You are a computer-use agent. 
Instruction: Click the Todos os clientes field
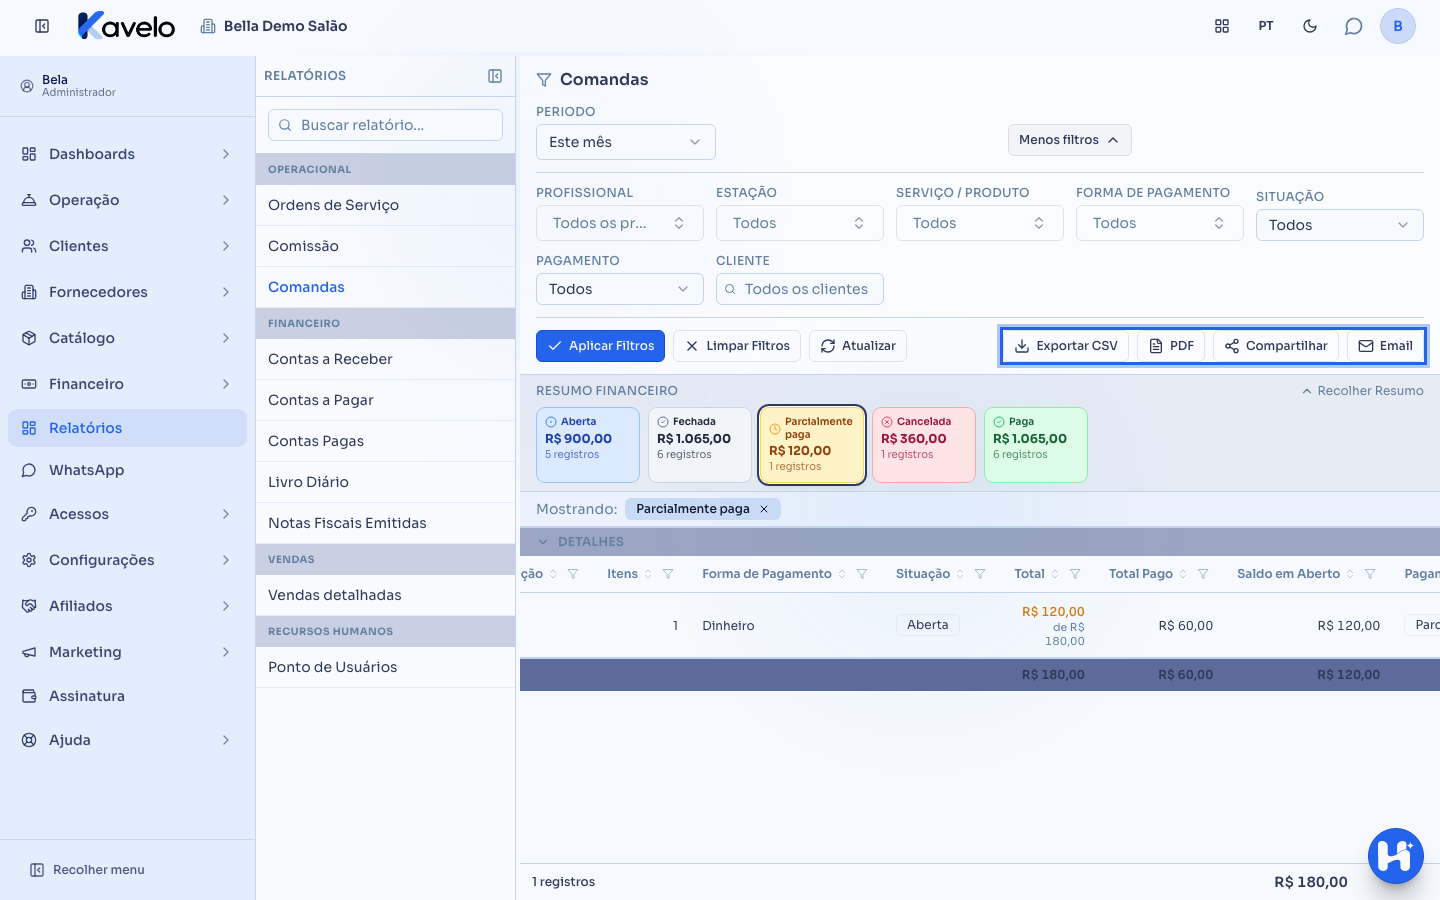(800, 289)
